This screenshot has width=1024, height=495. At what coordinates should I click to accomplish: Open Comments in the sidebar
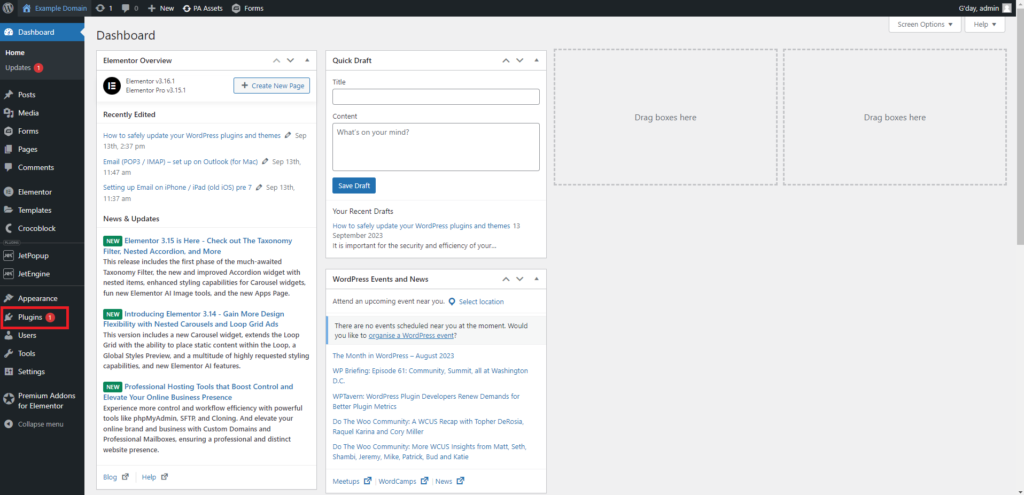coord(42,167)
